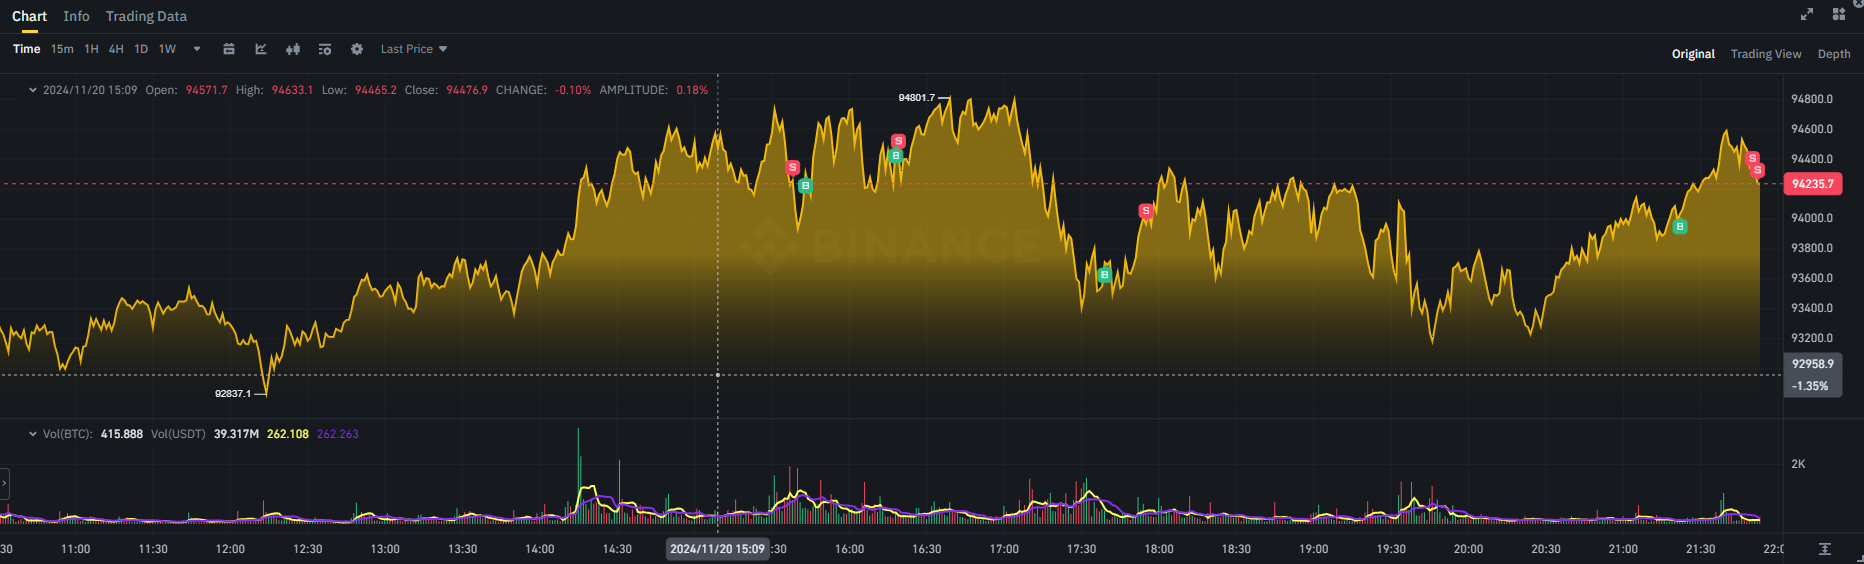This screenshot has height=564, width=1864.
Task: Select the 15m time interval
Action: click(x=62, y=49)
